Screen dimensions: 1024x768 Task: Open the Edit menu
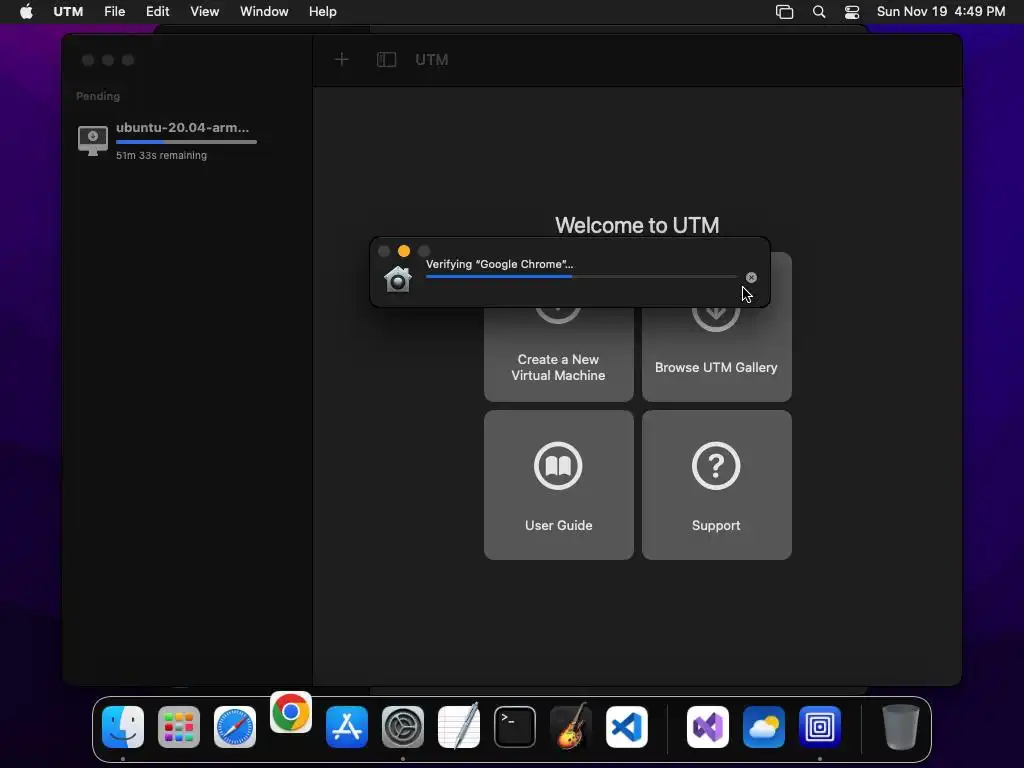157,11
